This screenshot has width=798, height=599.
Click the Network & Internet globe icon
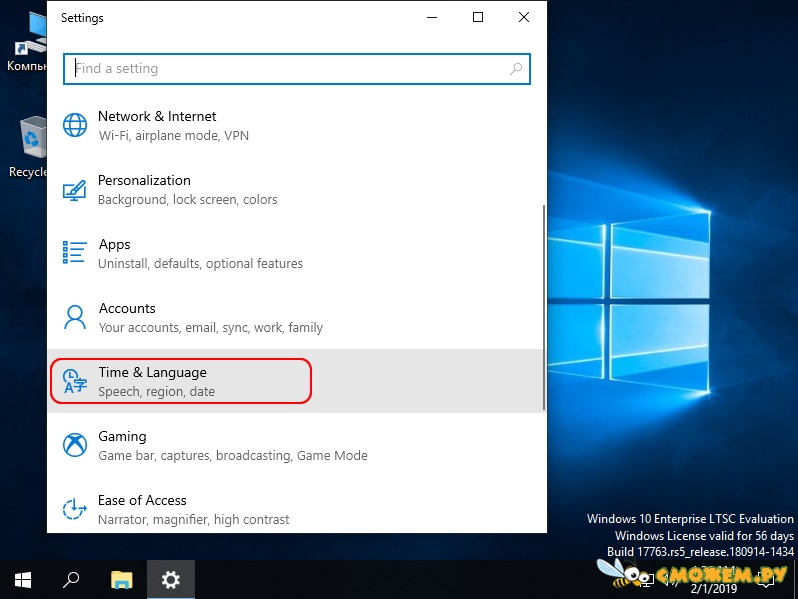pyautogui.click(x=75, y=125)
